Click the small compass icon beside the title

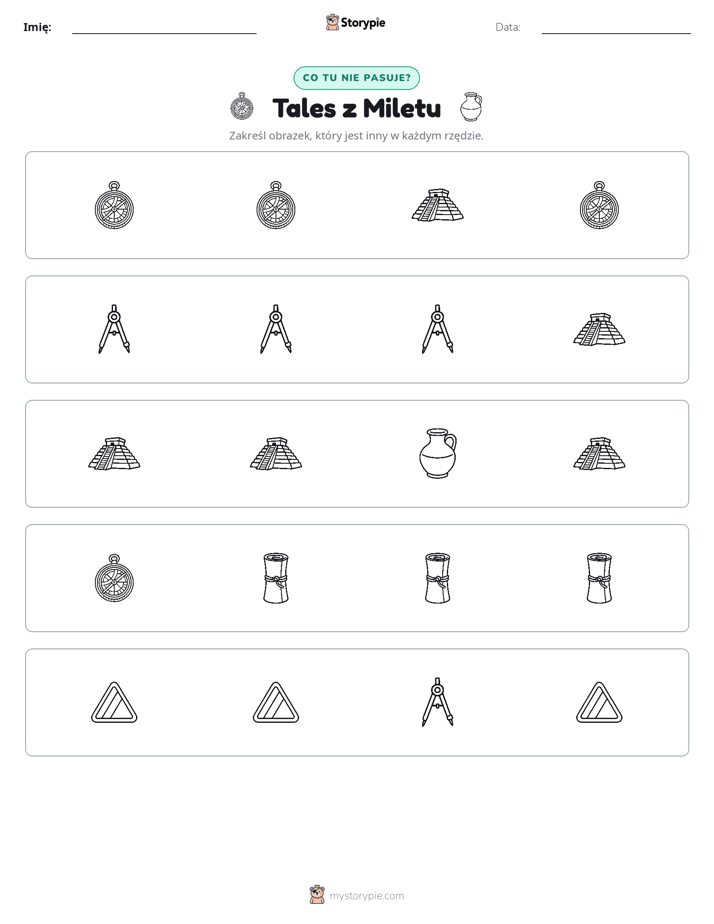click(242, 107)
